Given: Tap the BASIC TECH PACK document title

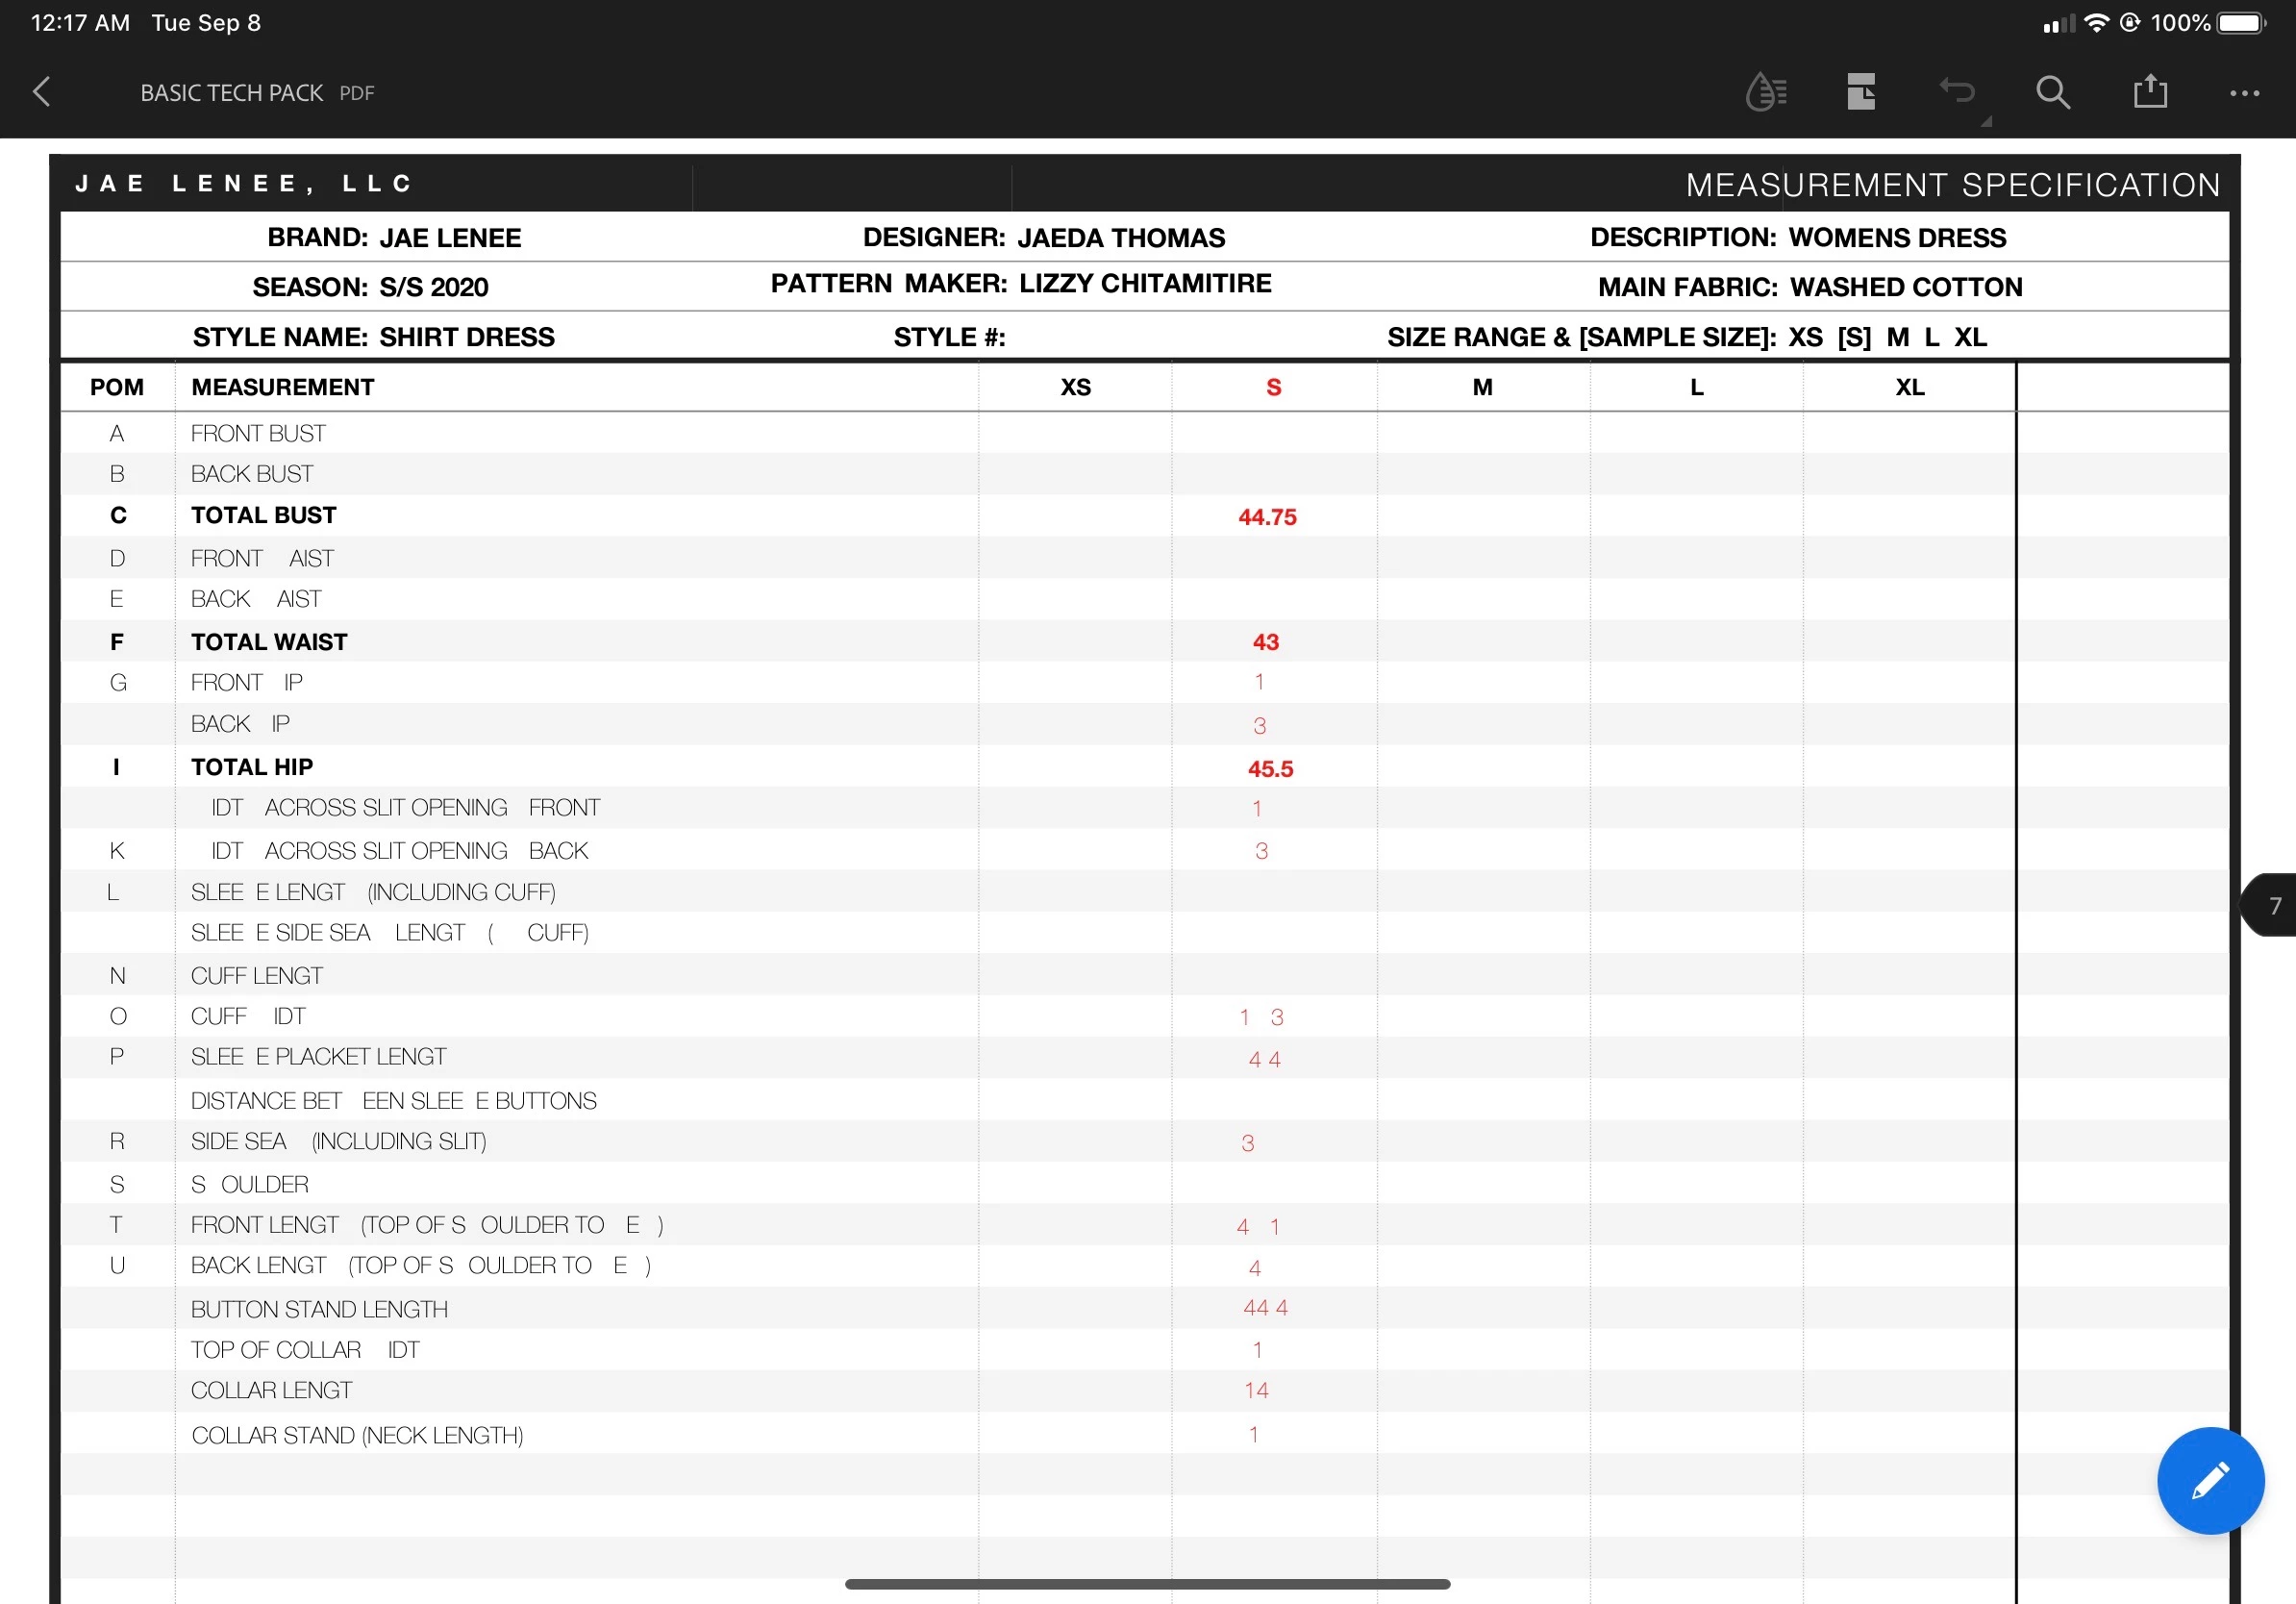Looking at the screenshot, I should [x=232, y=93].
